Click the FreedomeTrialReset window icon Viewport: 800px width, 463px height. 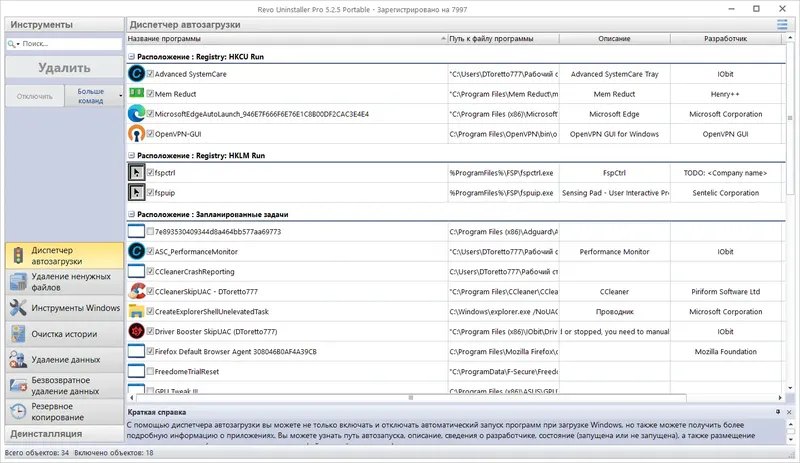pos(136,371)
